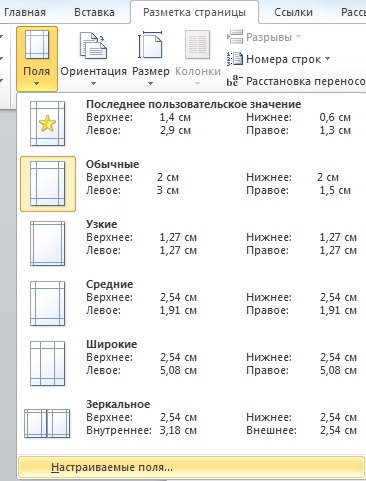Viewport: 366px width, 481px height.
Task: Select the Разметка страницы tab
Action: coord(194,12)
